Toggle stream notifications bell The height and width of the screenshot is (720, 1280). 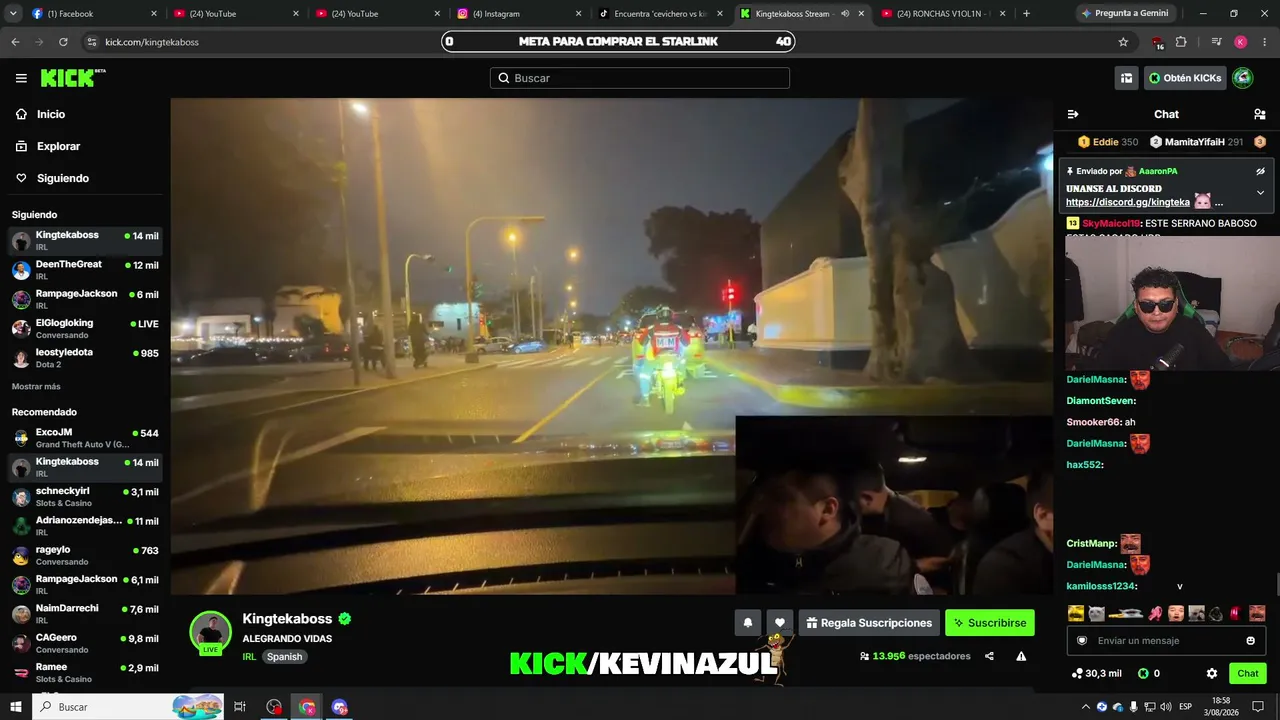point(747,623)
